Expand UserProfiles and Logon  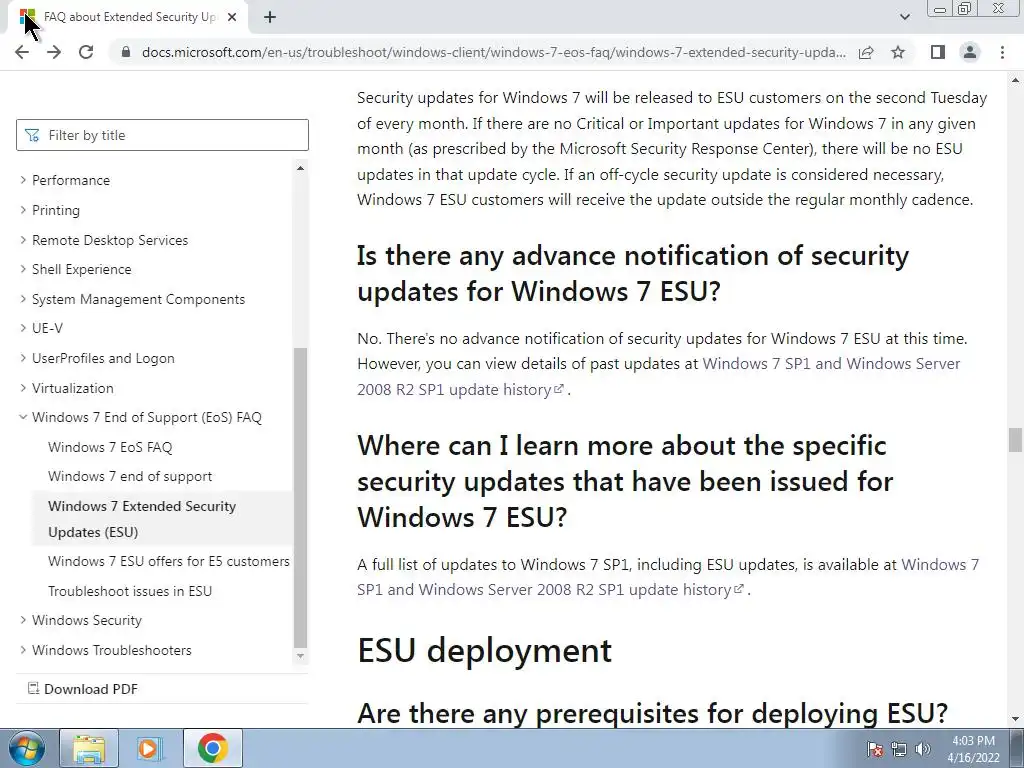(97, 358)
